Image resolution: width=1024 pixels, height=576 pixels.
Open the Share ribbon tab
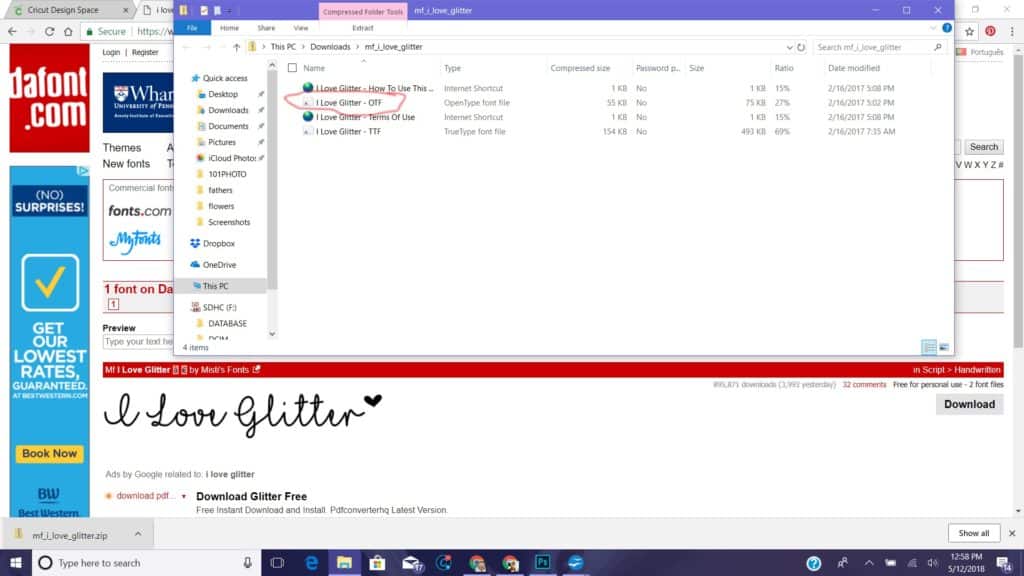266,28
